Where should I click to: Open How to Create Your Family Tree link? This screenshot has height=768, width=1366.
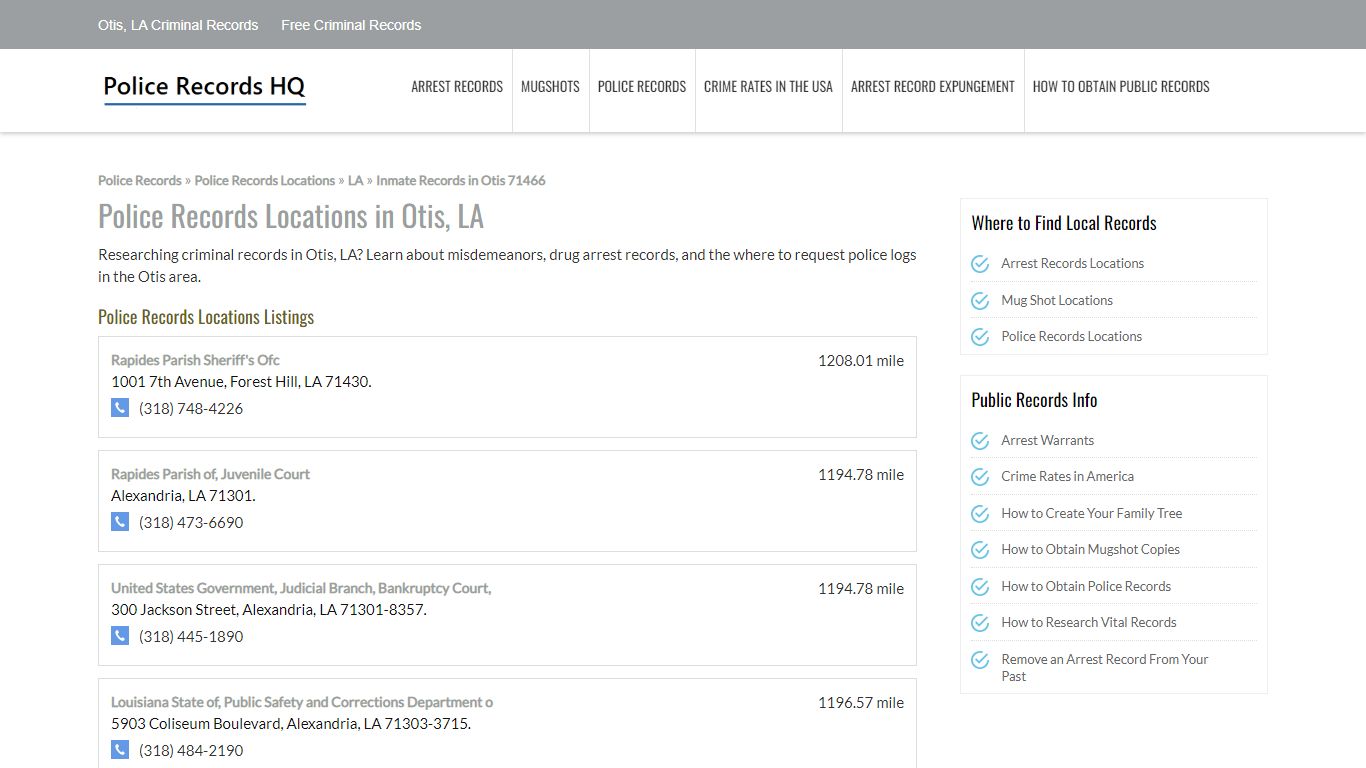[x=1092, y=514]
